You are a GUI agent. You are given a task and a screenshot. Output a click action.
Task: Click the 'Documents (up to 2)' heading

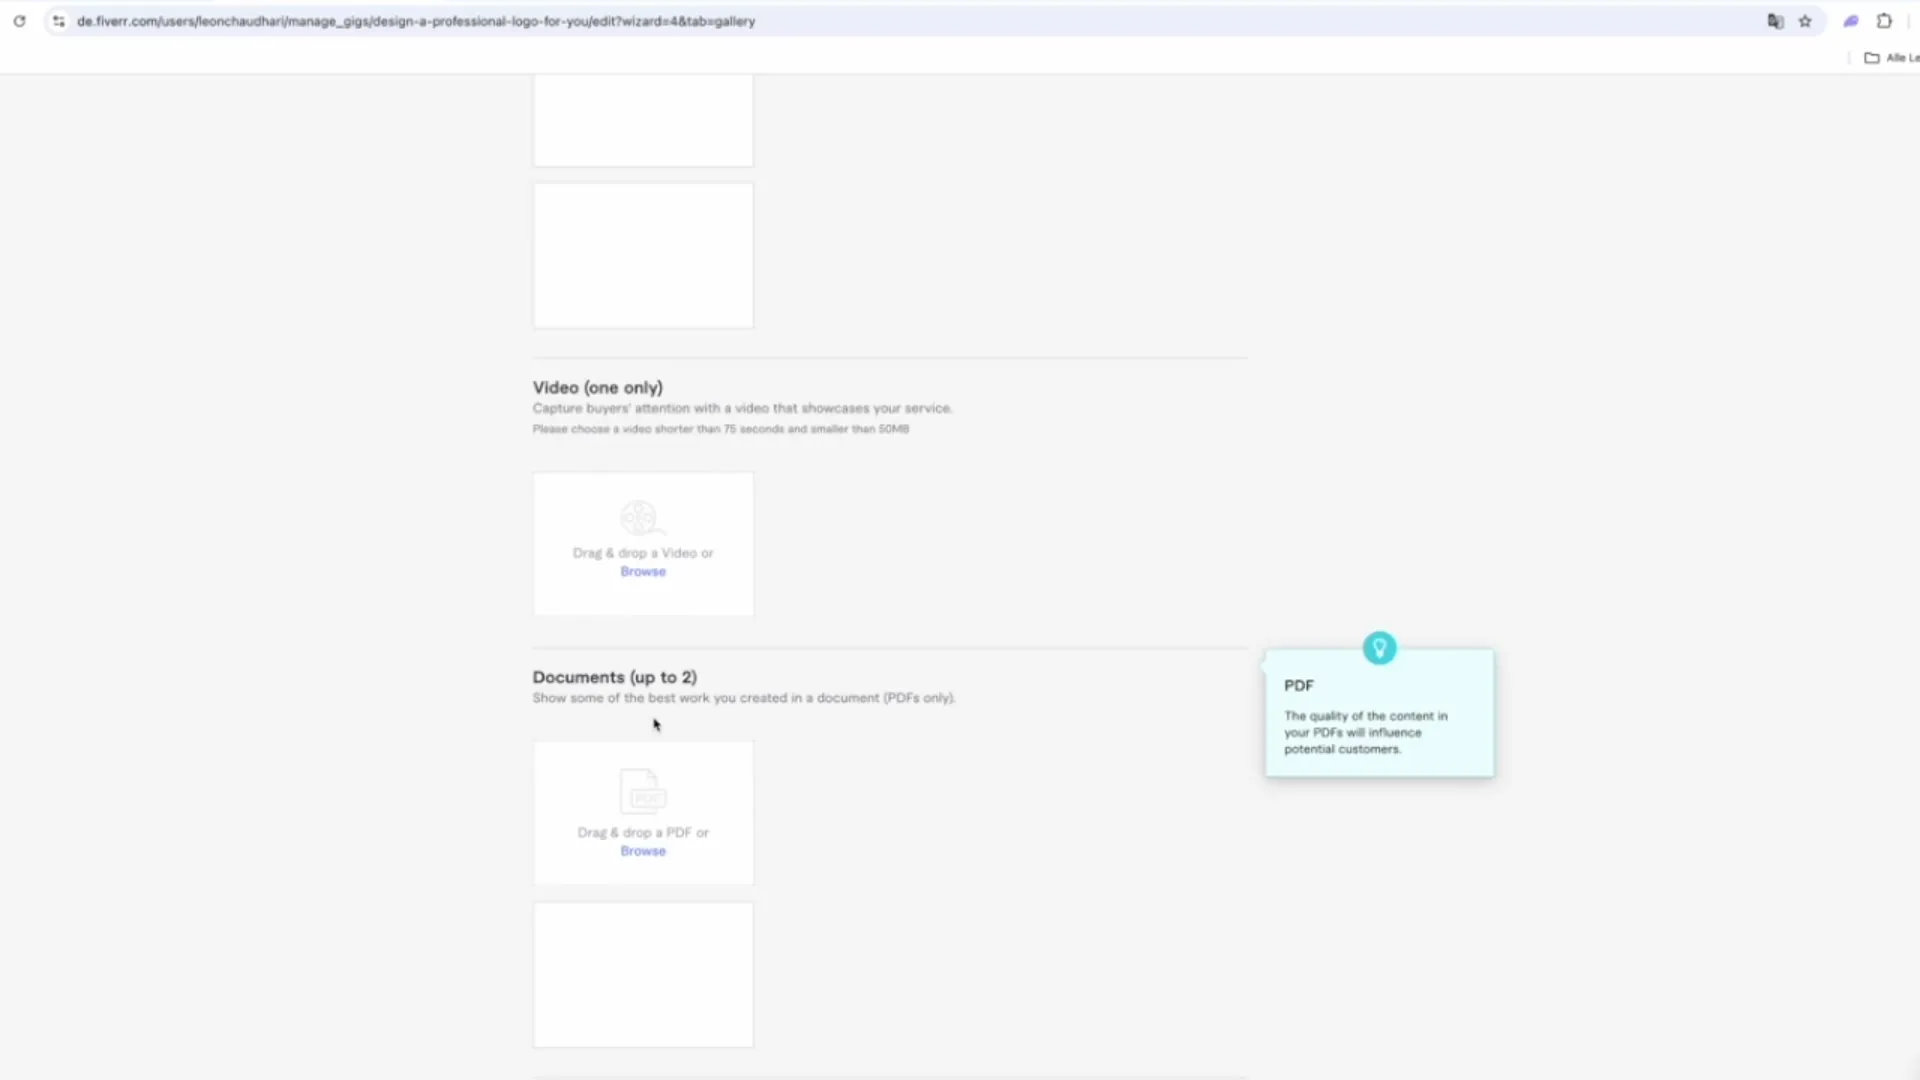click(x=614, y=677)
